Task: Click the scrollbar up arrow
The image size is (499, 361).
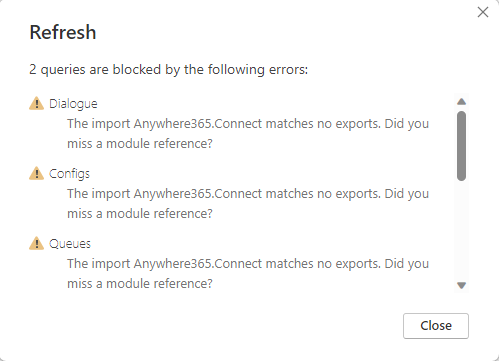Action: [461, 102]
